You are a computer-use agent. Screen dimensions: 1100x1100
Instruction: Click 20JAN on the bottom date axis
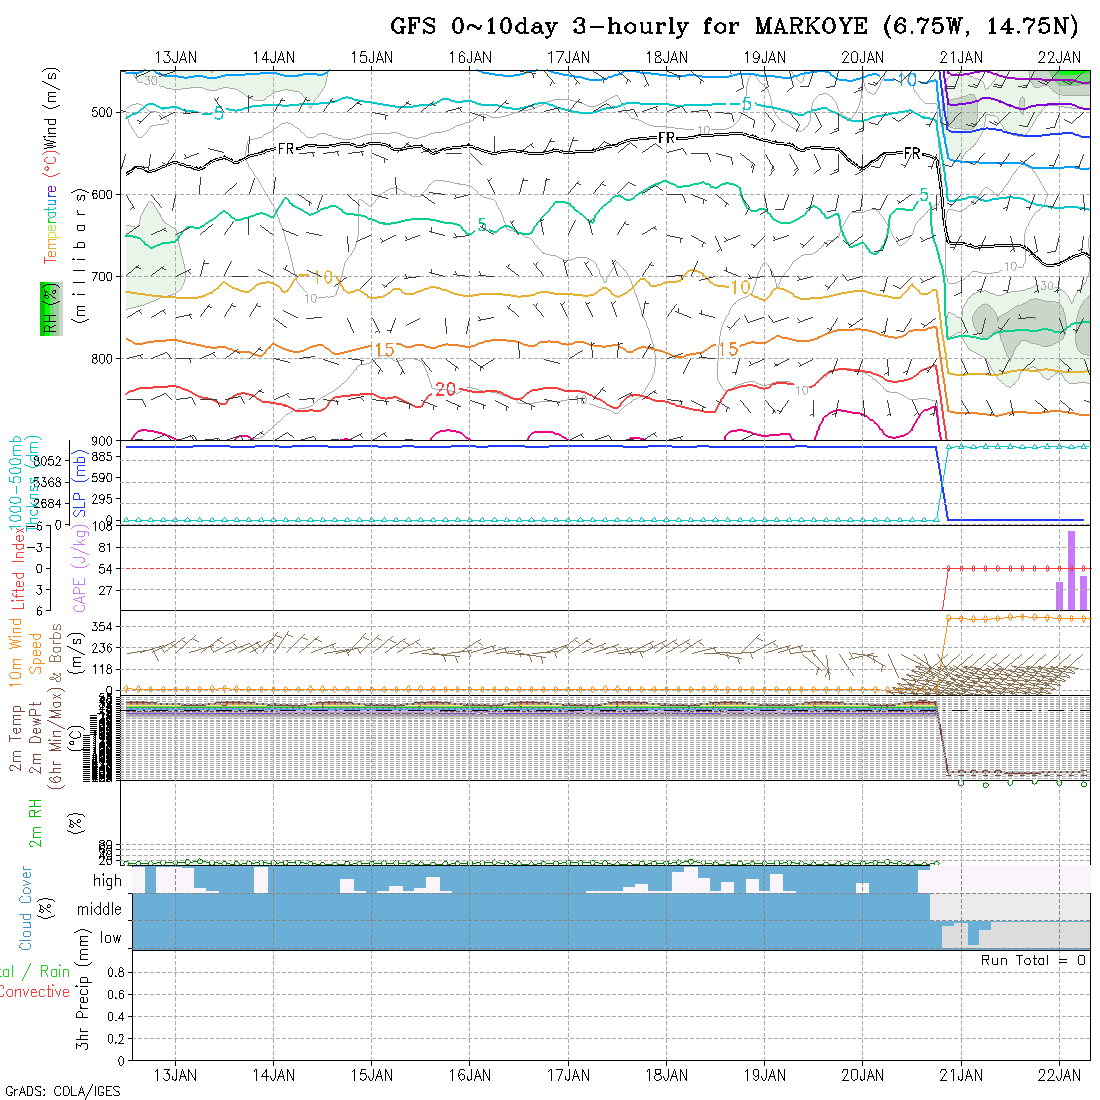point(863,1075)
